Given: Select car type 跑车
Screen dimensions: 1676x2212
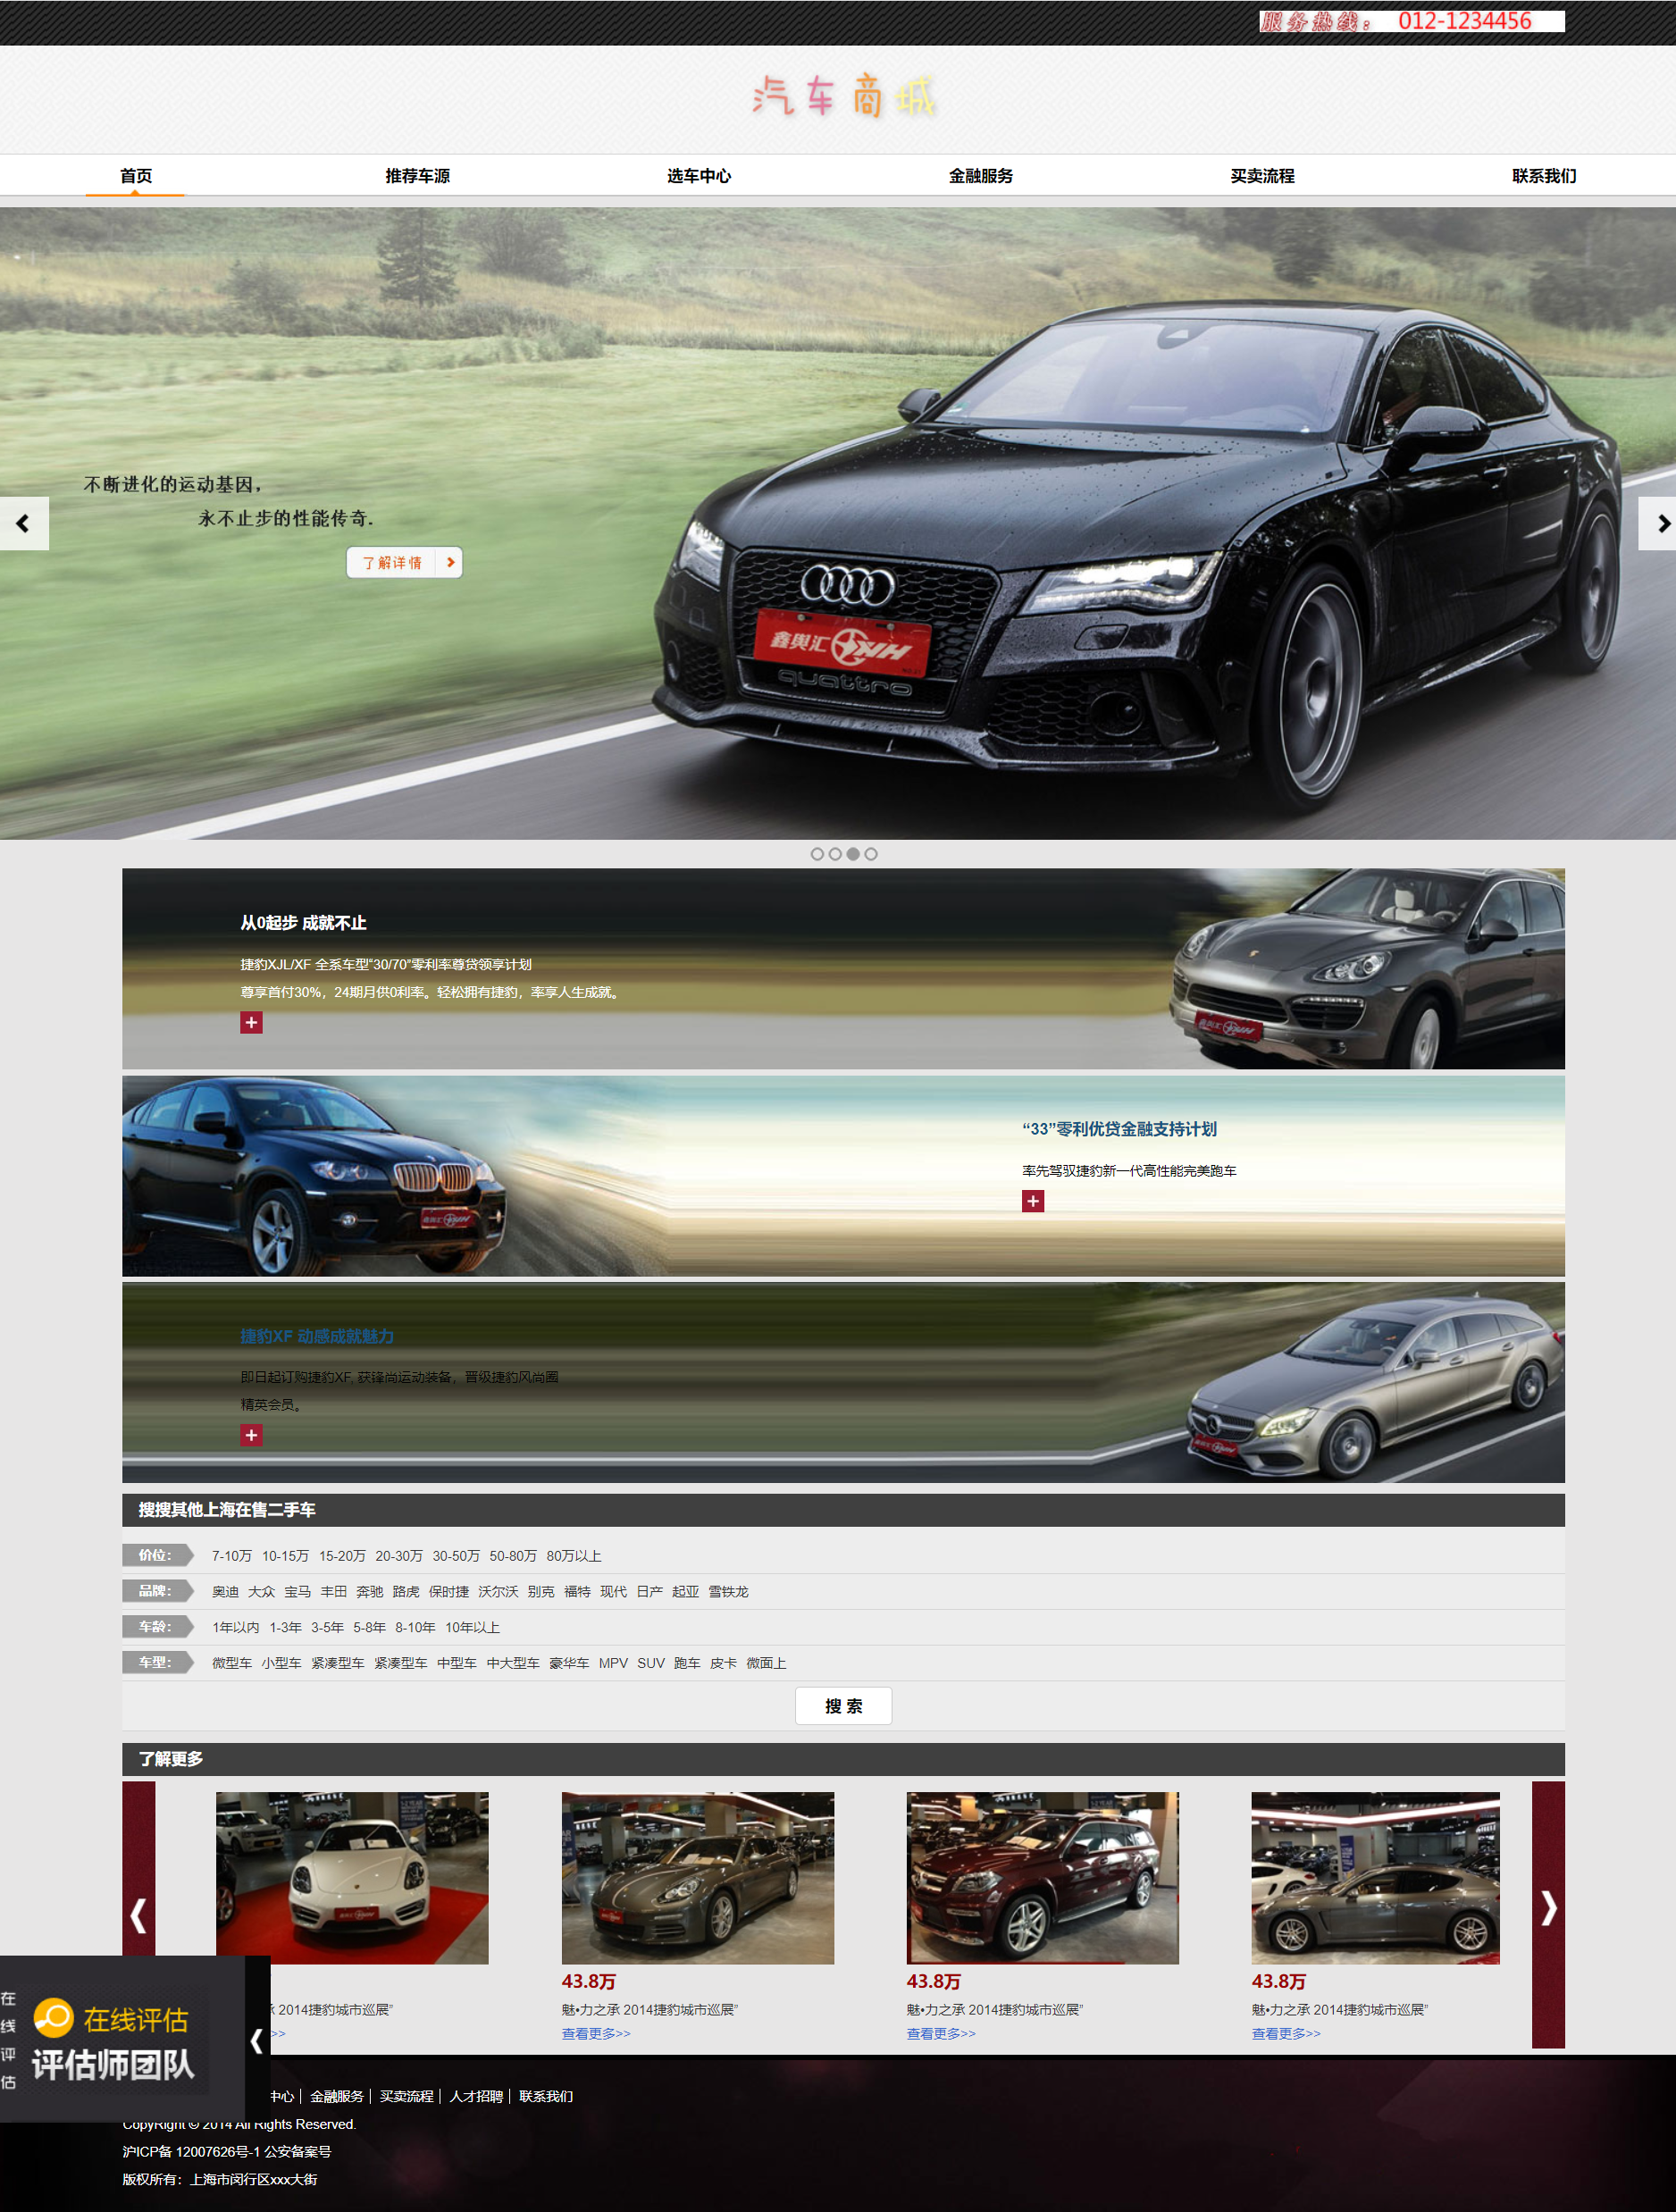Looking at the screenshot, I should [687, 1664].
